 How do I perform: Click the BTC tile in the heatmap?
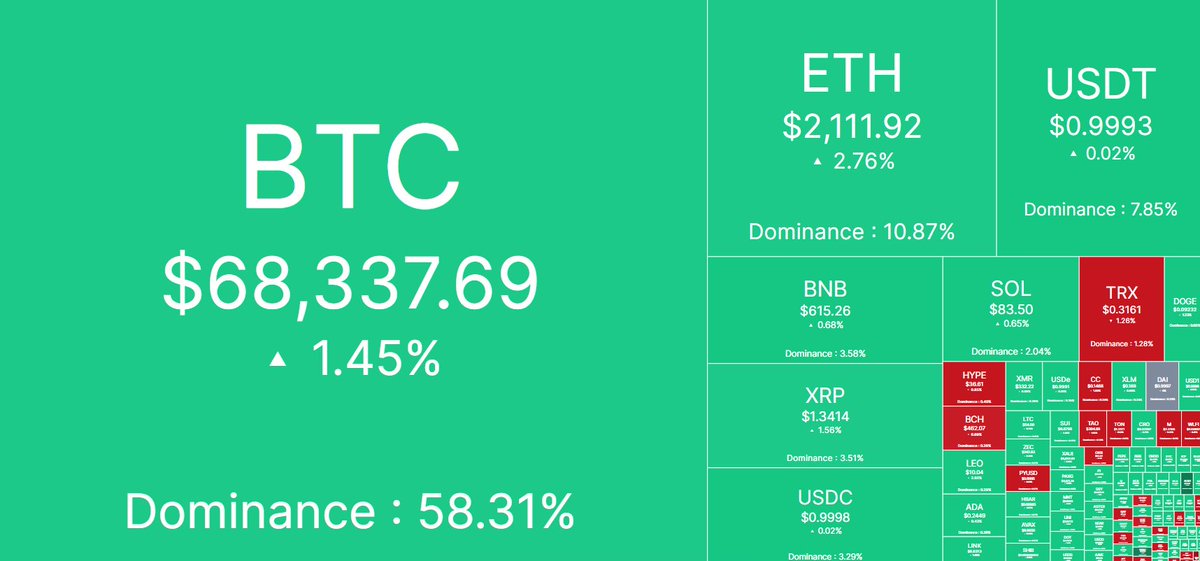point(352,280)
